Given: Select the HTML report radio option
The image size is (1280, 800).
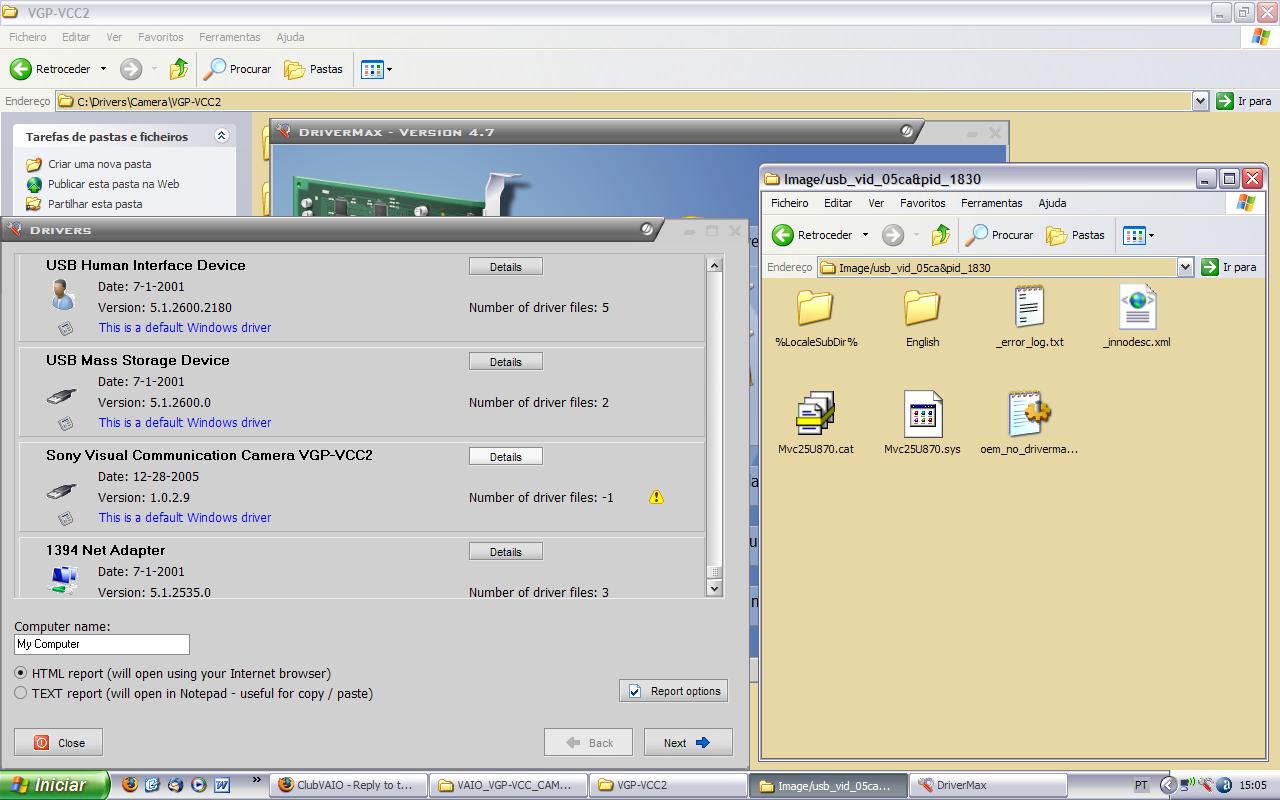Looking at the screenshot, I should [x=20, y=673].
